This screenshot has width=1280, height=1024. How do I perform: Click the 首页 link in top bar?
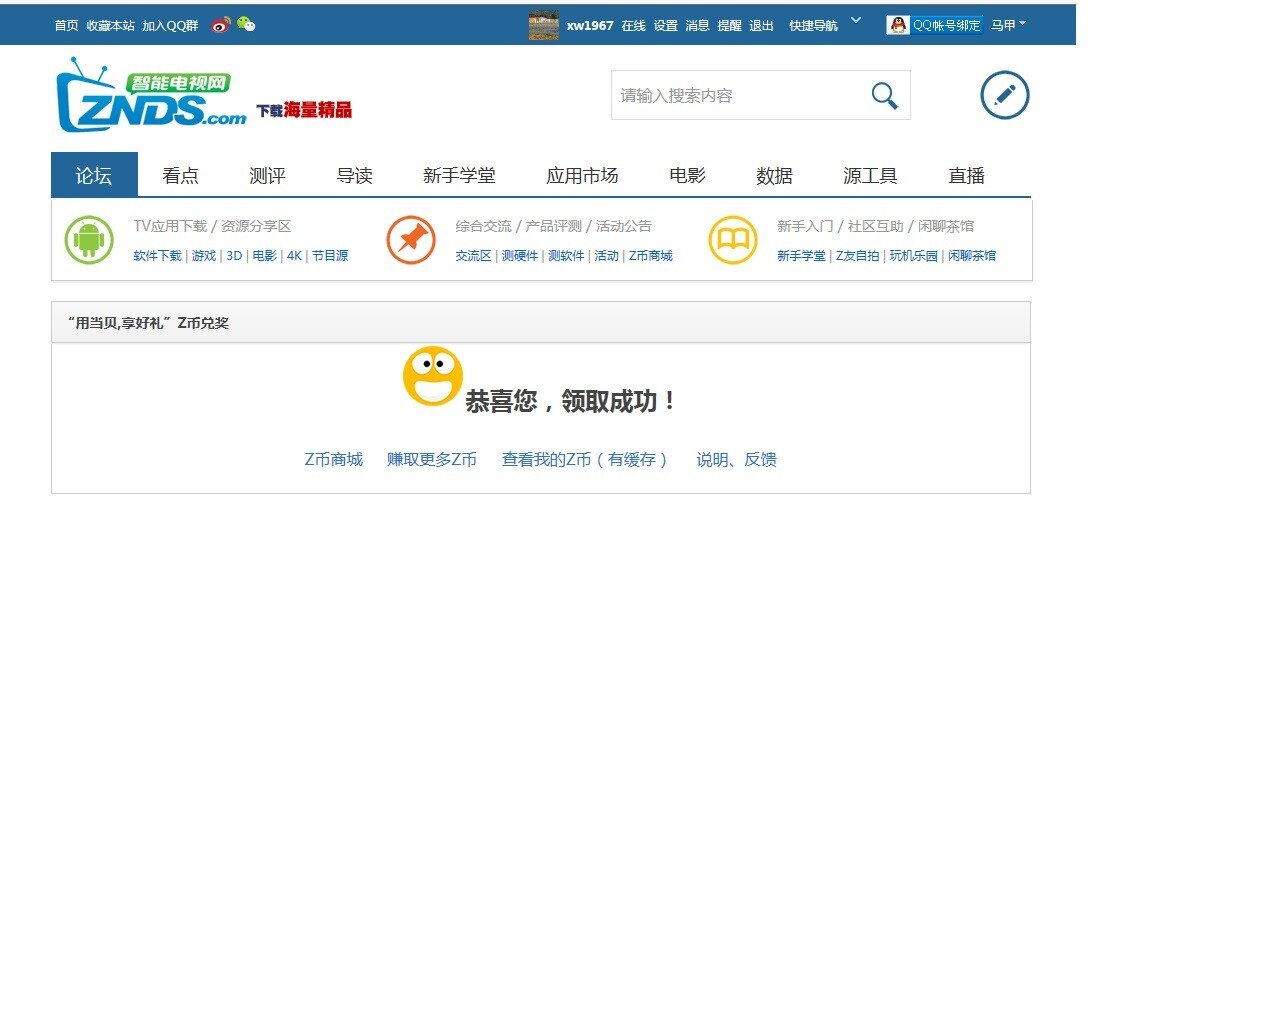click(66, 26)
